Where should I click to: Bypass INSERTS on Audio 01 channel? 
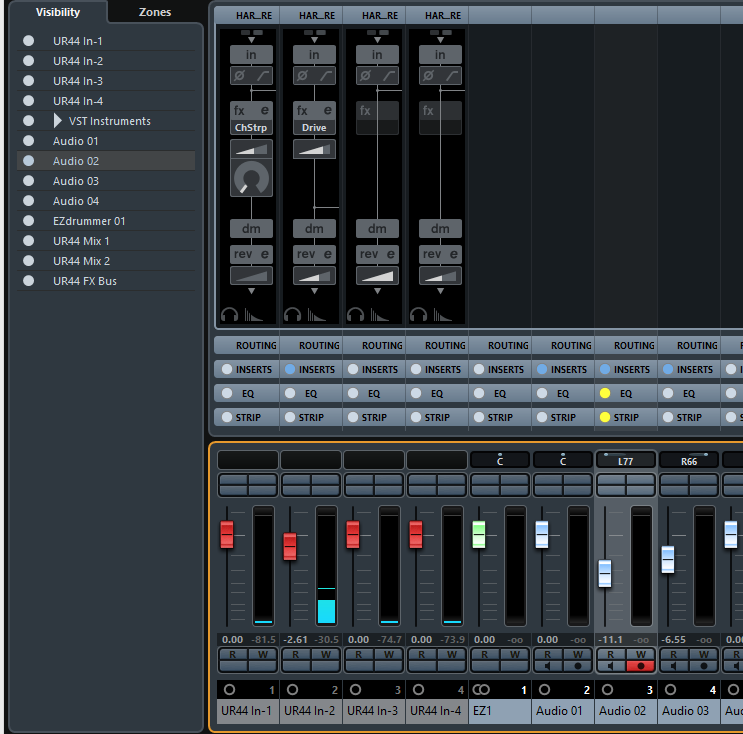click(542, 369)
